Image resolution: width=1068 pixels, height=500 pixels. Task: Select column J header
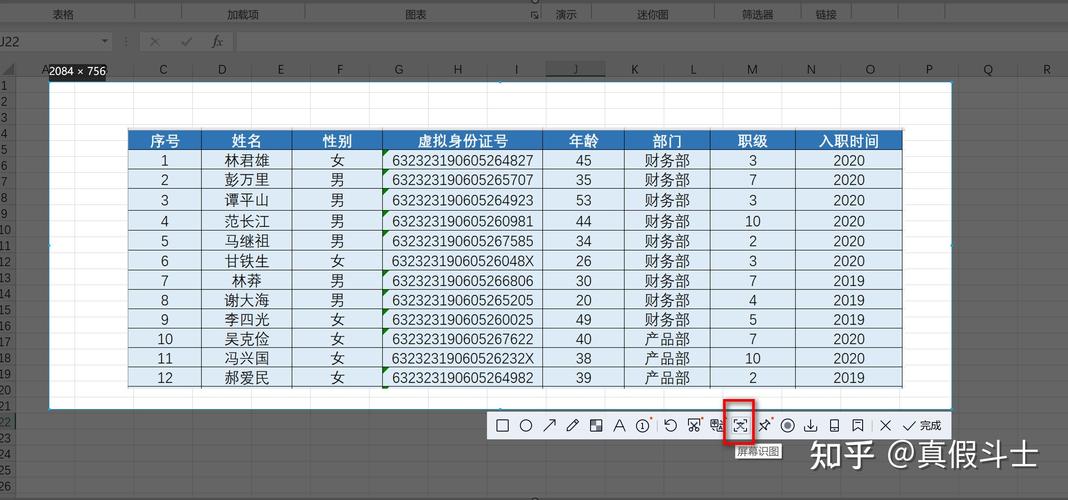(575, 69)
